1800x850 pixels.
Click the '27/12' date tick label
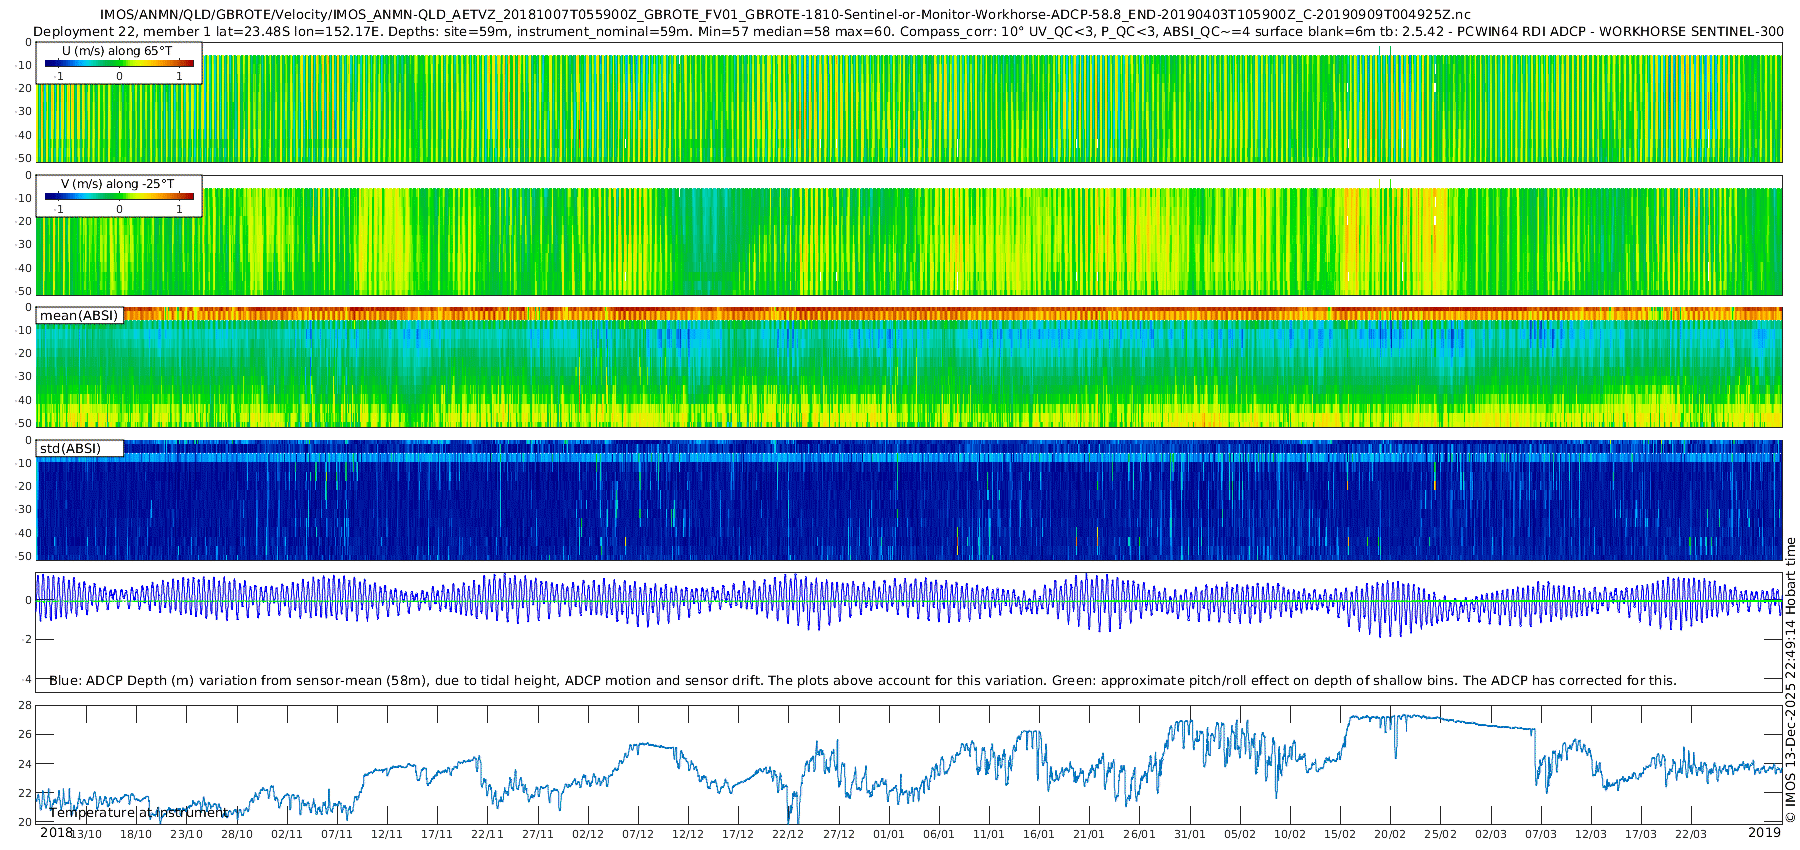click(839, 834)
